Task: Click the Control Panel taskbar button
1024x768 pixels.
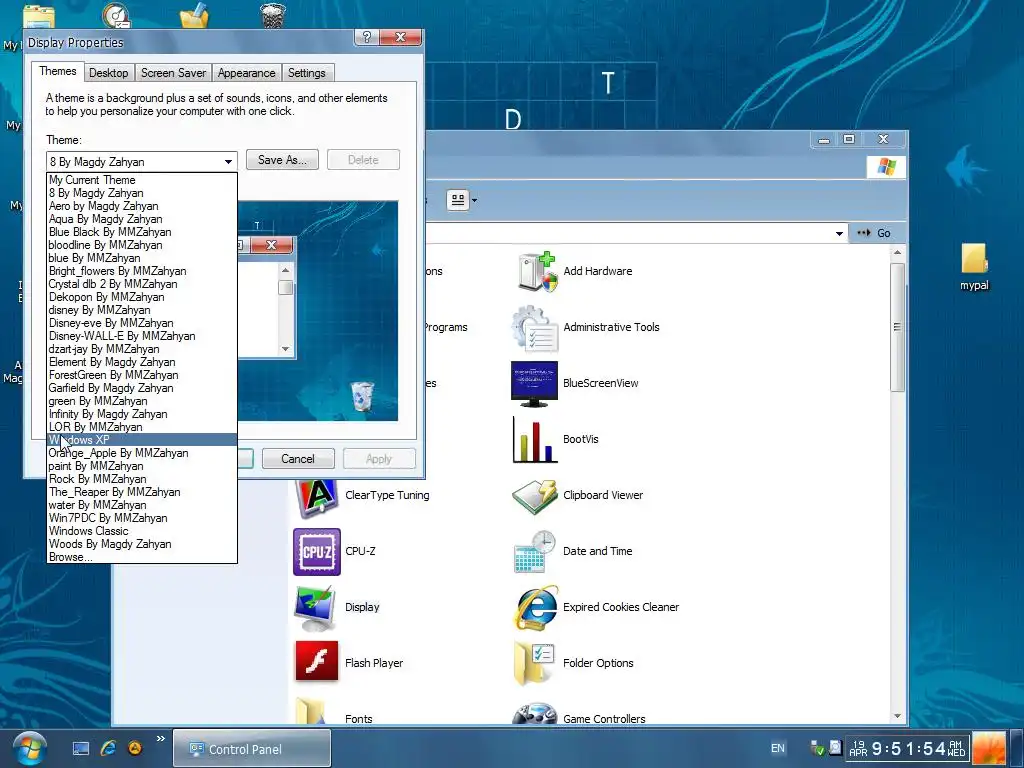Action: click(x=252, y=749)
